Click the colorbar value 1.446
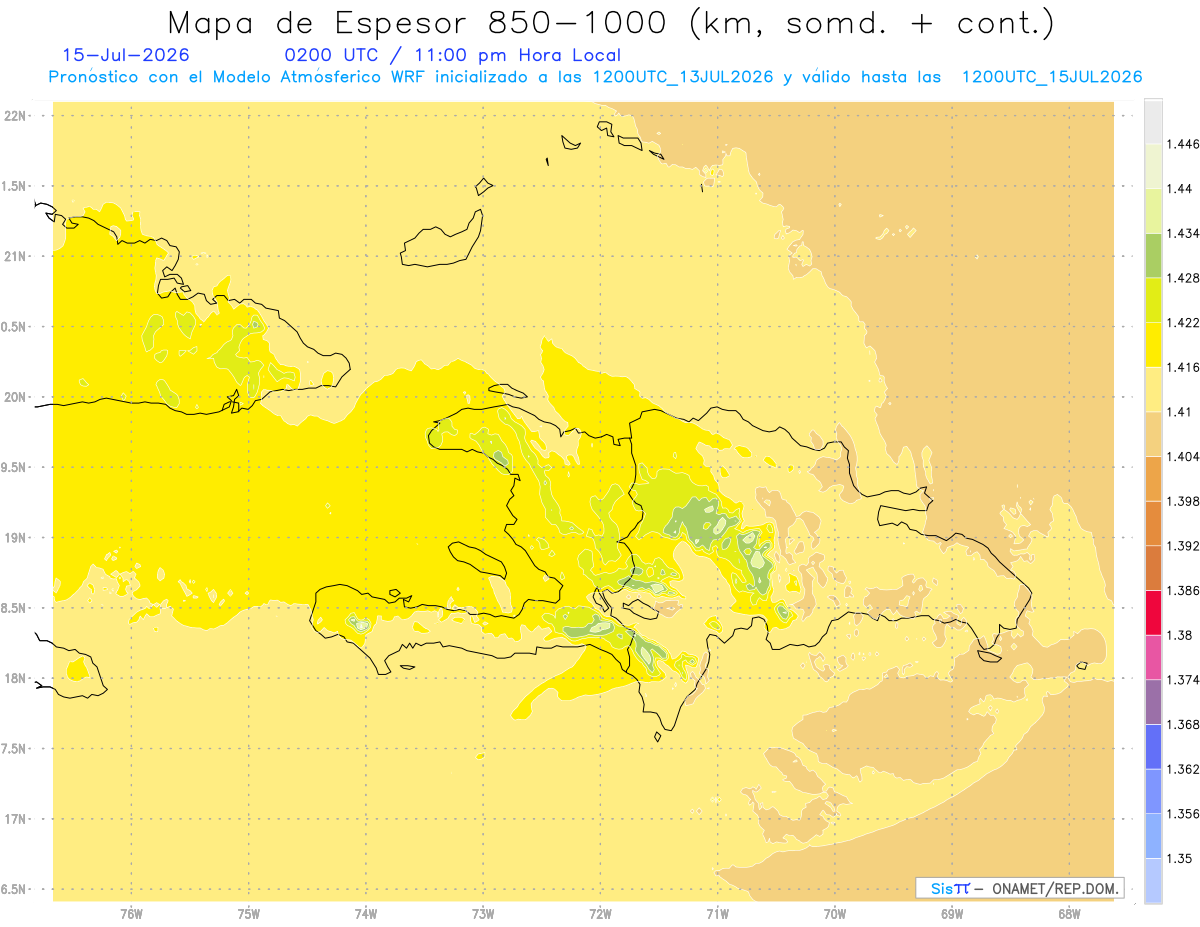Screen dimensions: 1200x927 1182,144
